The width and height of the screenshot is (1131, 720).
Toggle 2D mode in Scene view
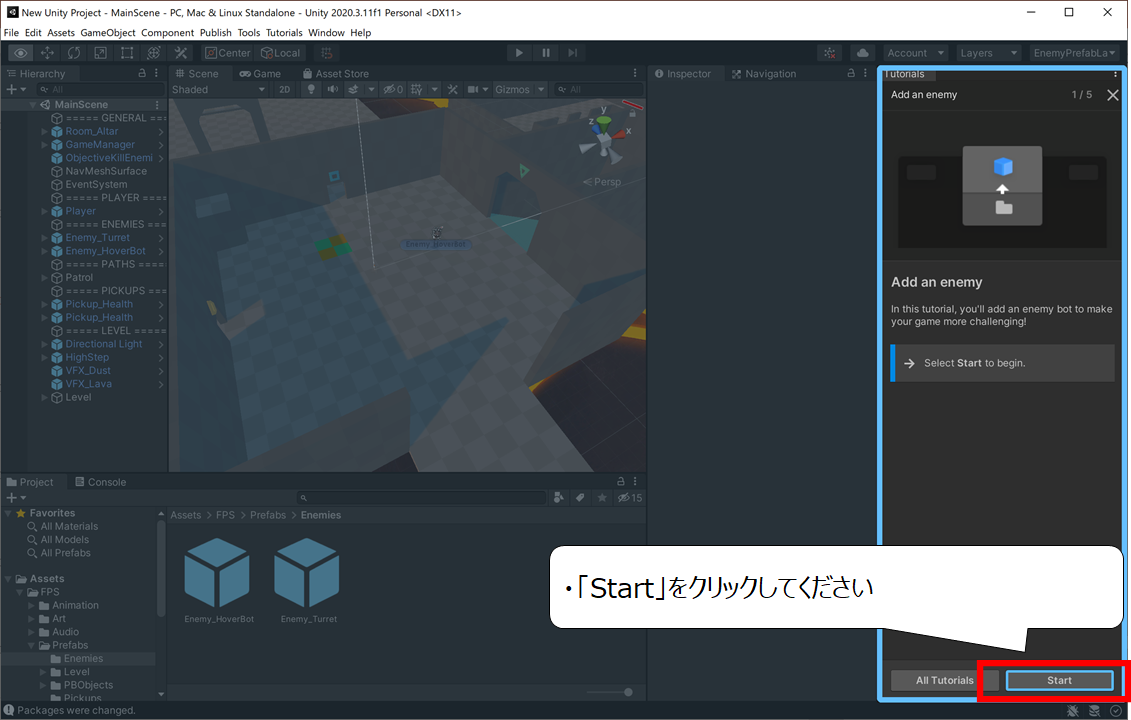point(284,89)
